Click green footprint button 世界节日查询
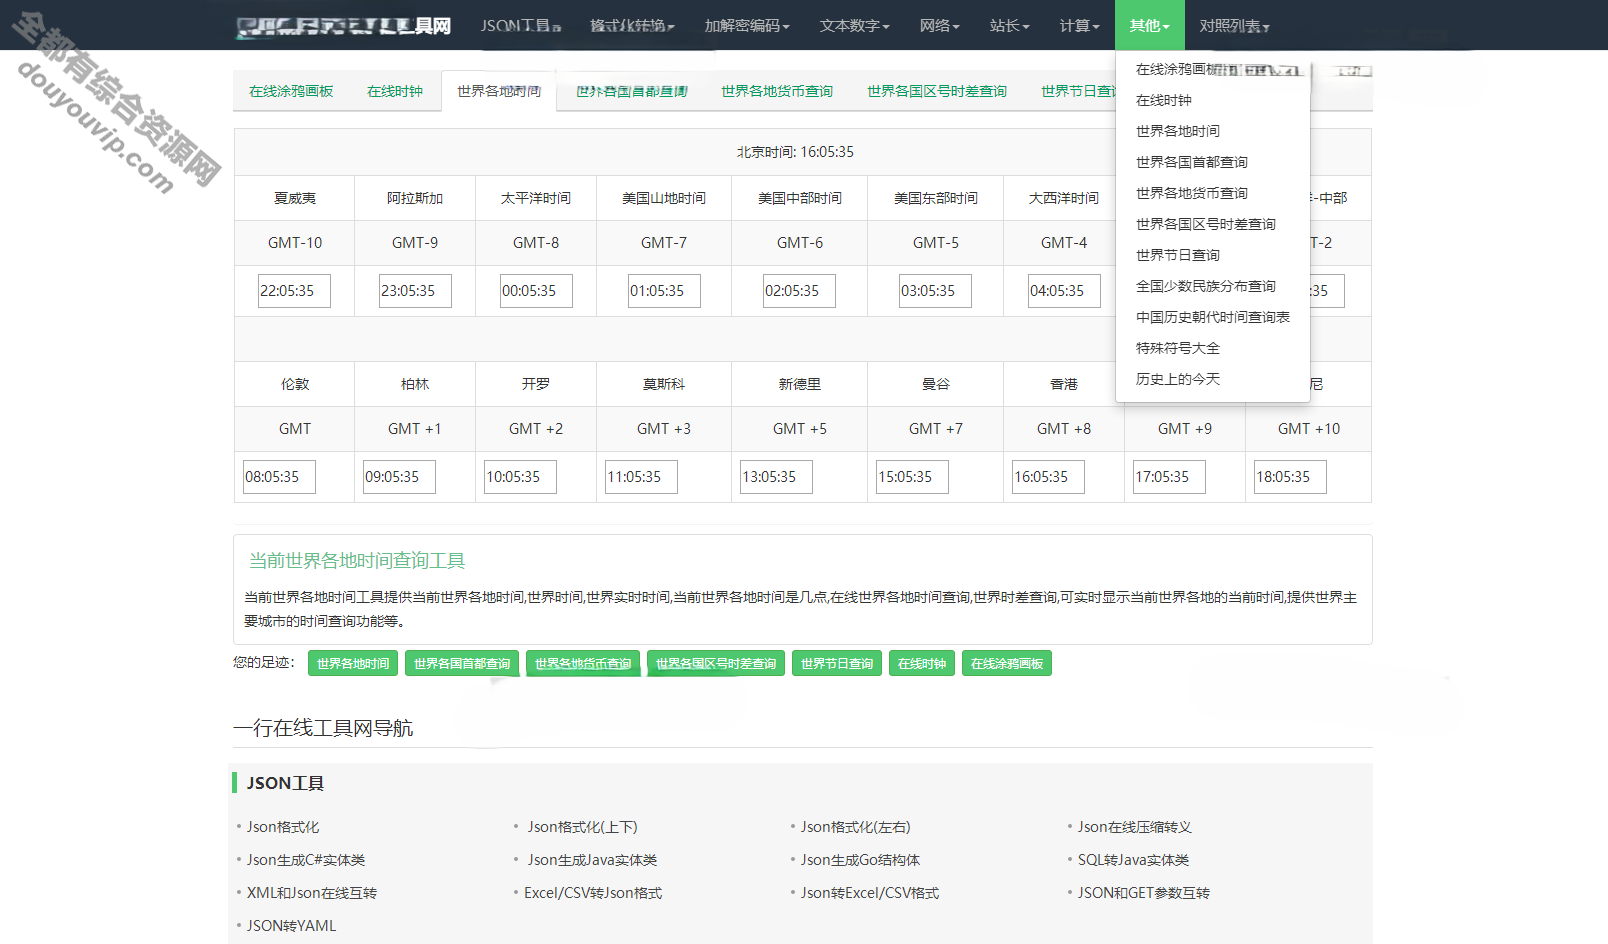Screen dimensions: 1608x944 [x=837, y=664]
